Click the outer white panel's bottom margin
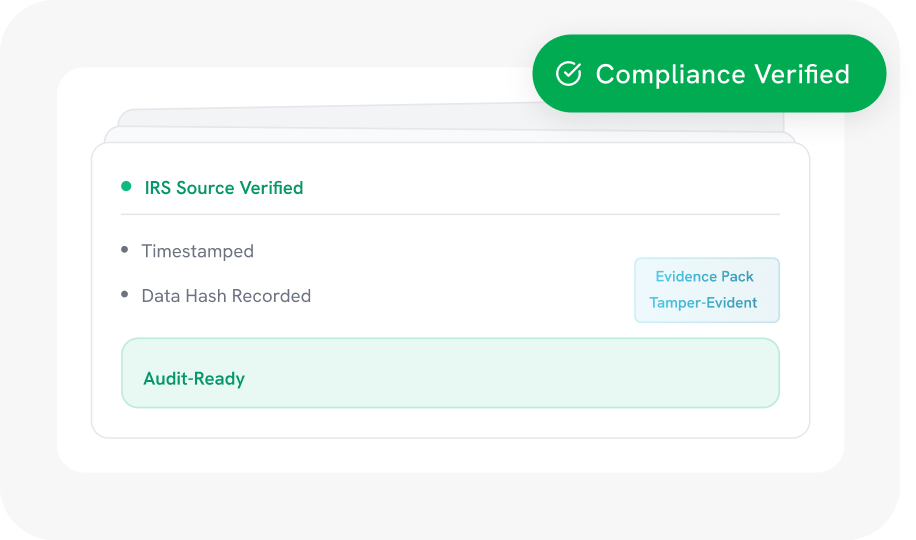The height and width of the screenshot is (540, 916). pos(450,455)
